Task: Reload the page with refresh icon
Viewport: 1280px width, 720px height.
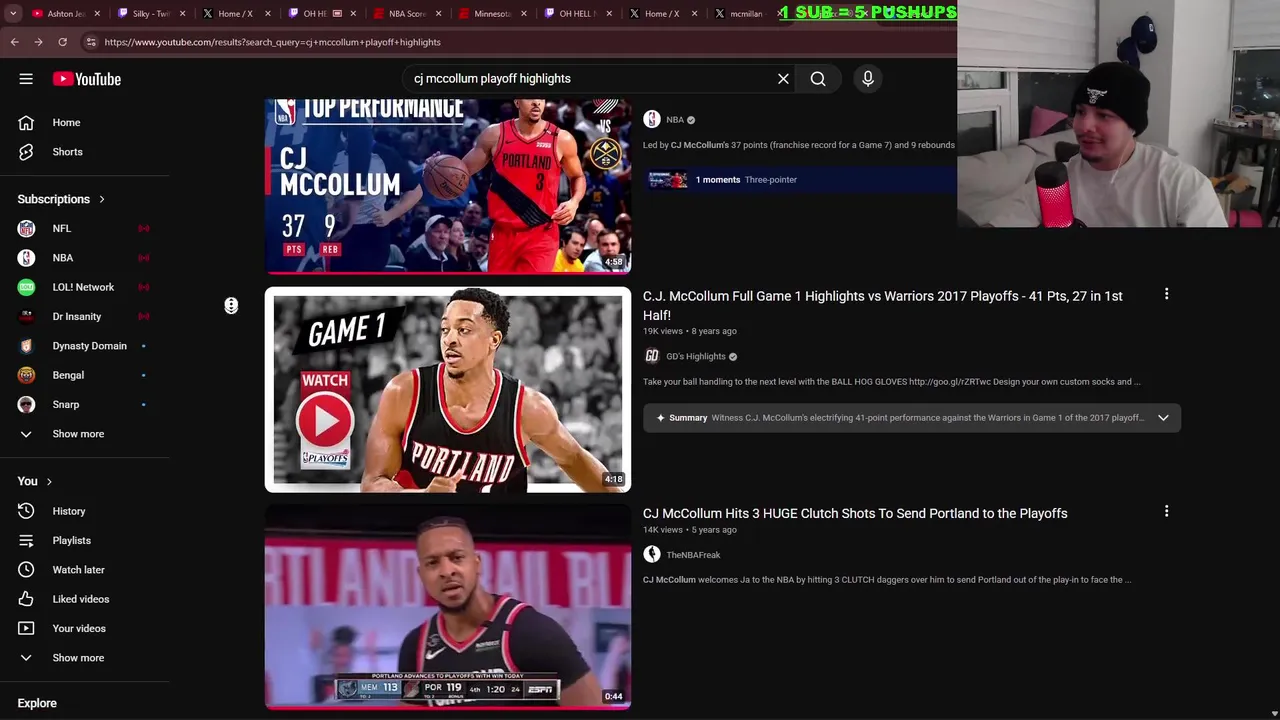Action: pyautogui.click(x=62, y=42)
